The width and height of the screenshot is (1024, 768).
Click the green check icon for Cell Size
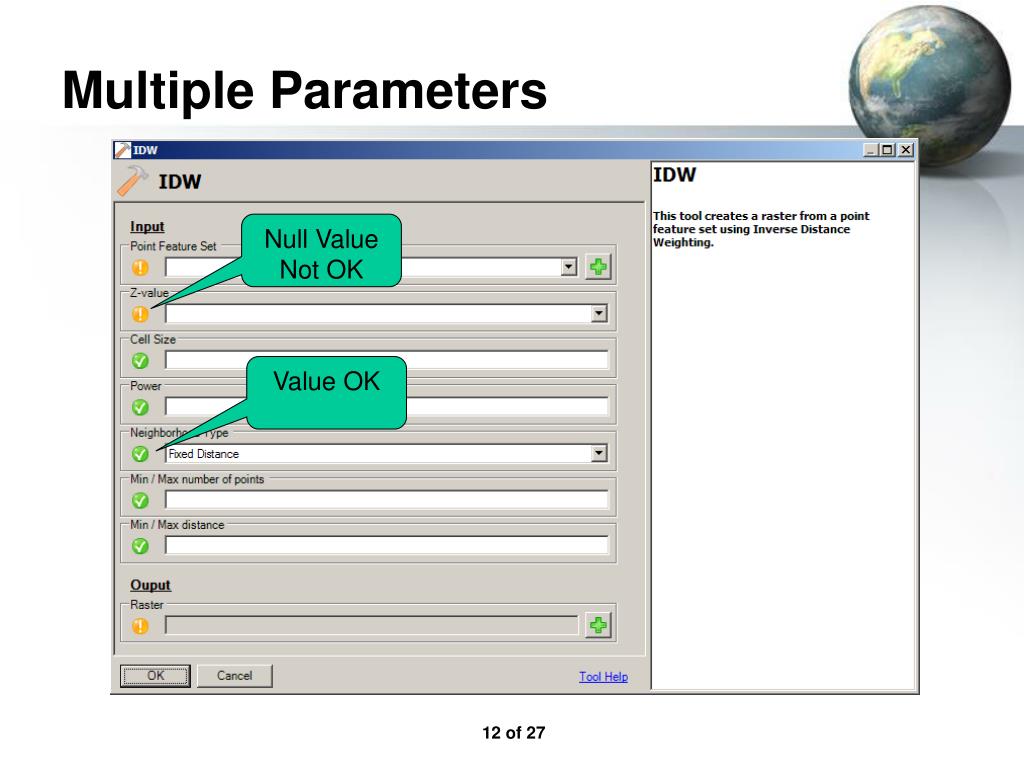[x=140, y=360]
